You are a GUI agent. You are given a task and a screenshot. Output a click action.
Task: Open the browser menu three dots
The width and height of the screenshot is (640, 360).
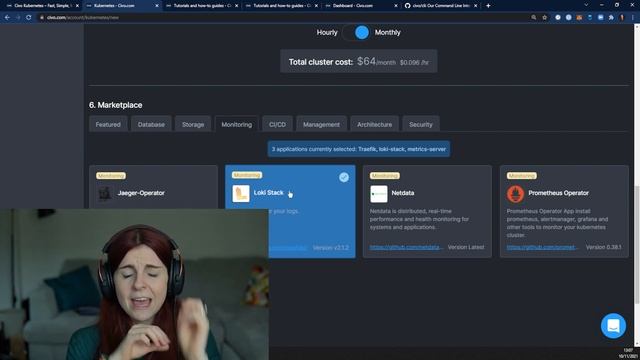[x=633, y=18]
